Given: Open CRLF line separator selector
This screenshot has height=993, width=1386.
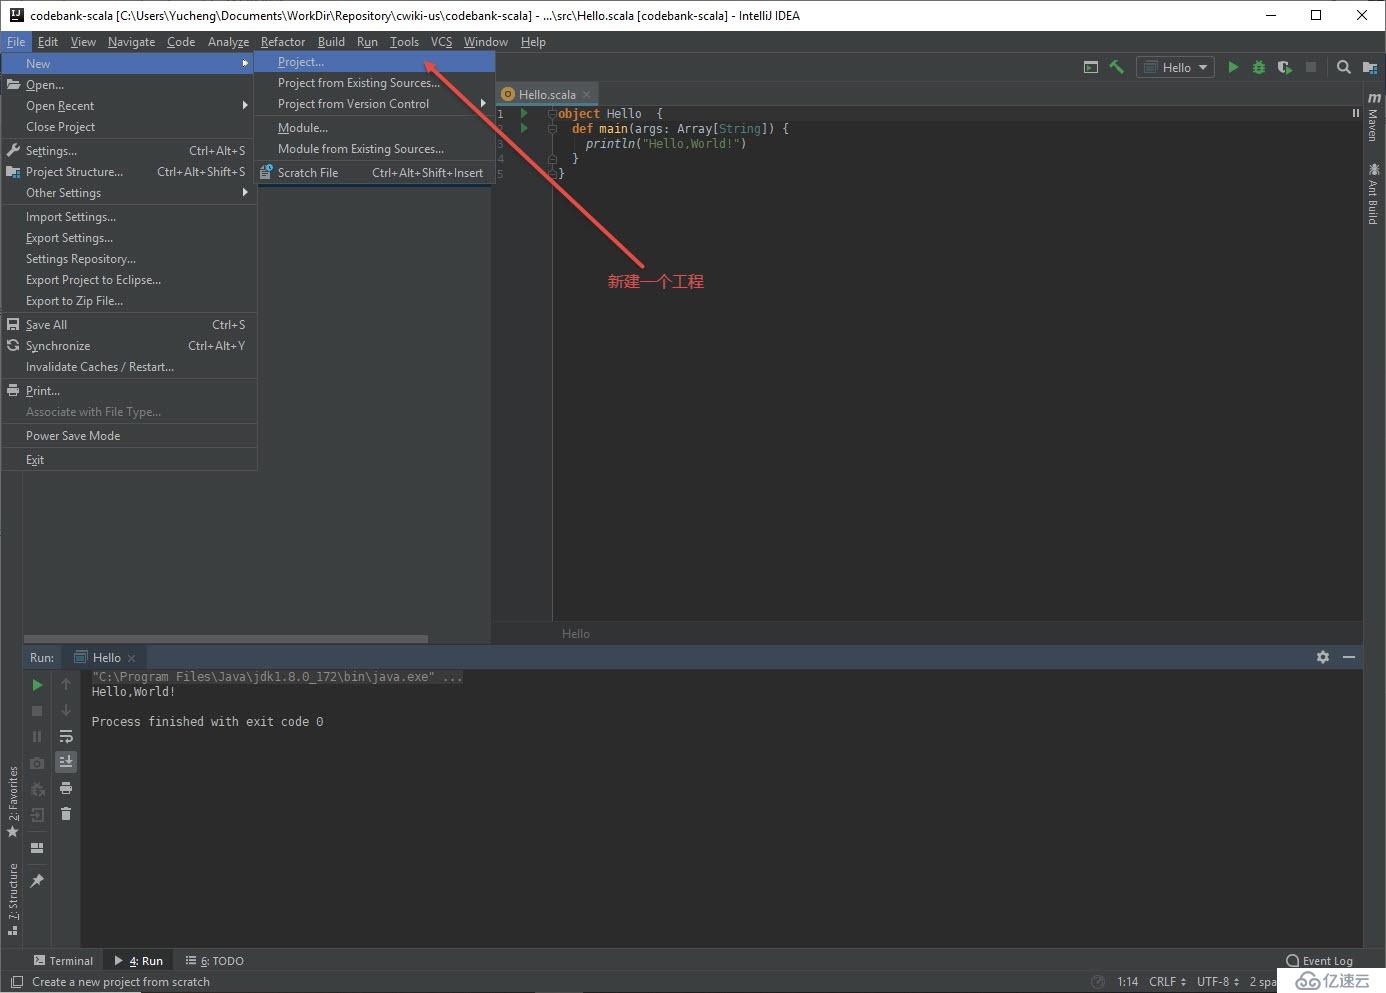Looking at the screenshot, I should [1167, 982].
